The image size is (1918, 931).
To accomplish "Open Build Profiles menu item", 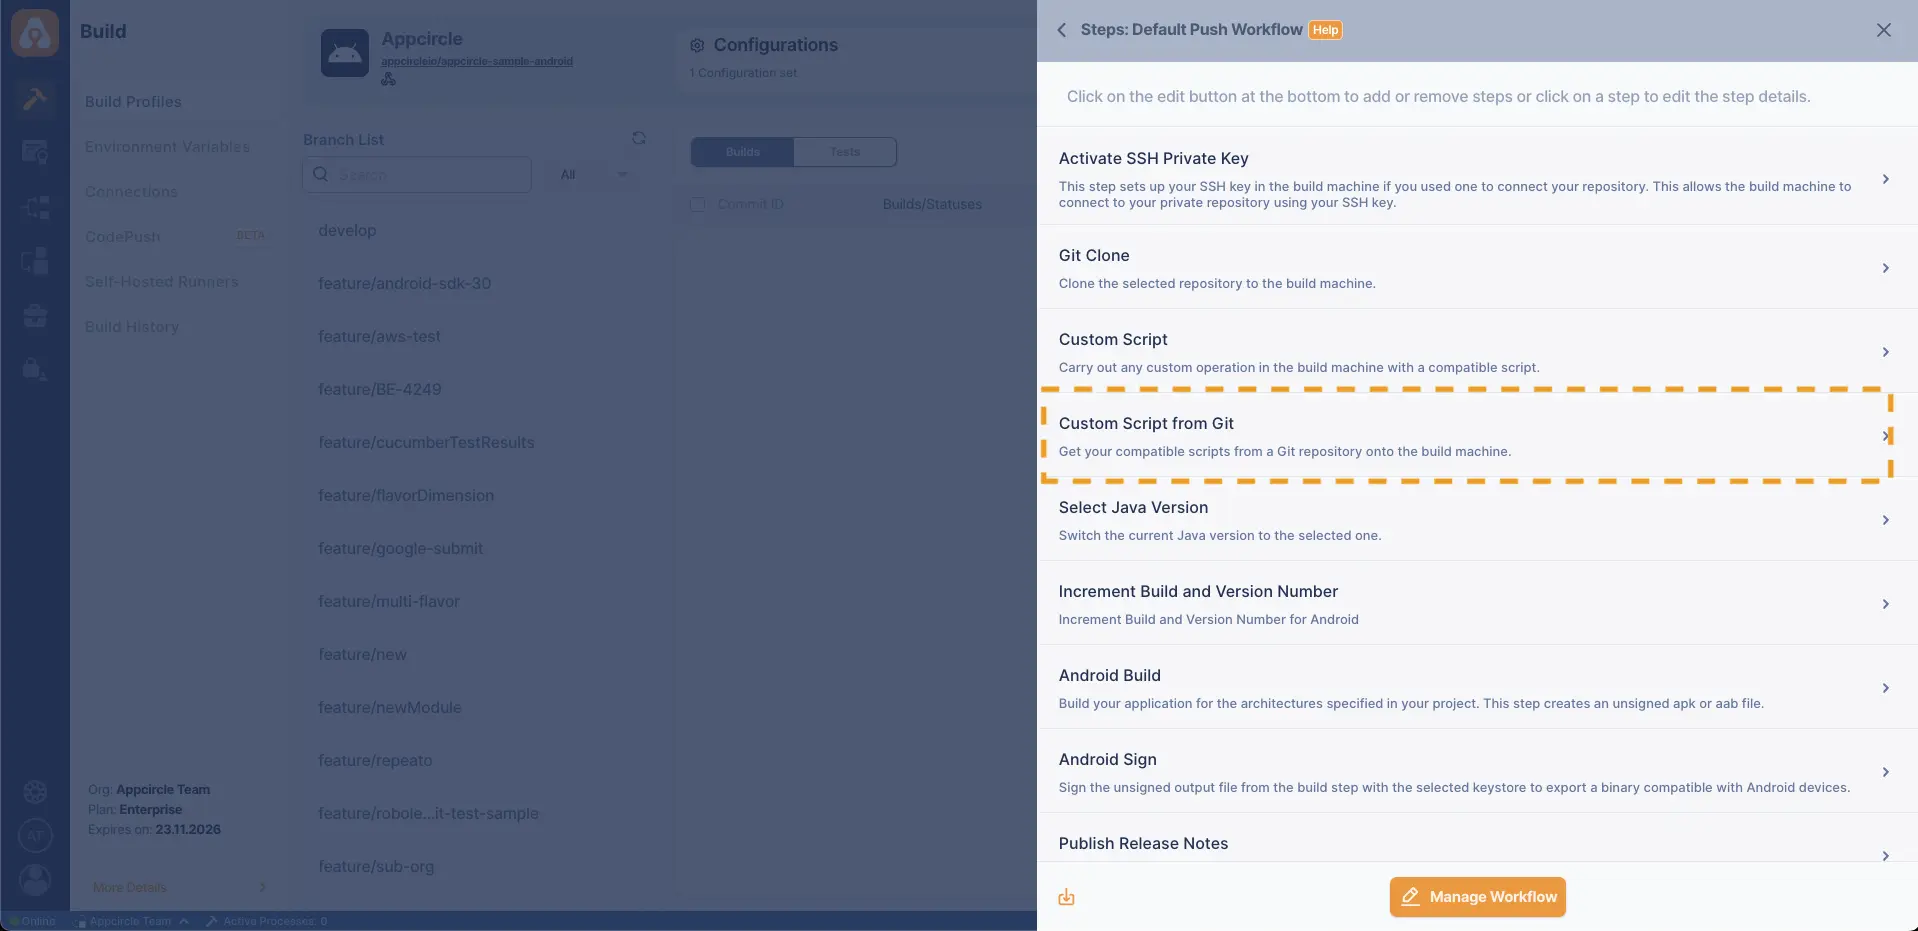I will coord(133,102).
